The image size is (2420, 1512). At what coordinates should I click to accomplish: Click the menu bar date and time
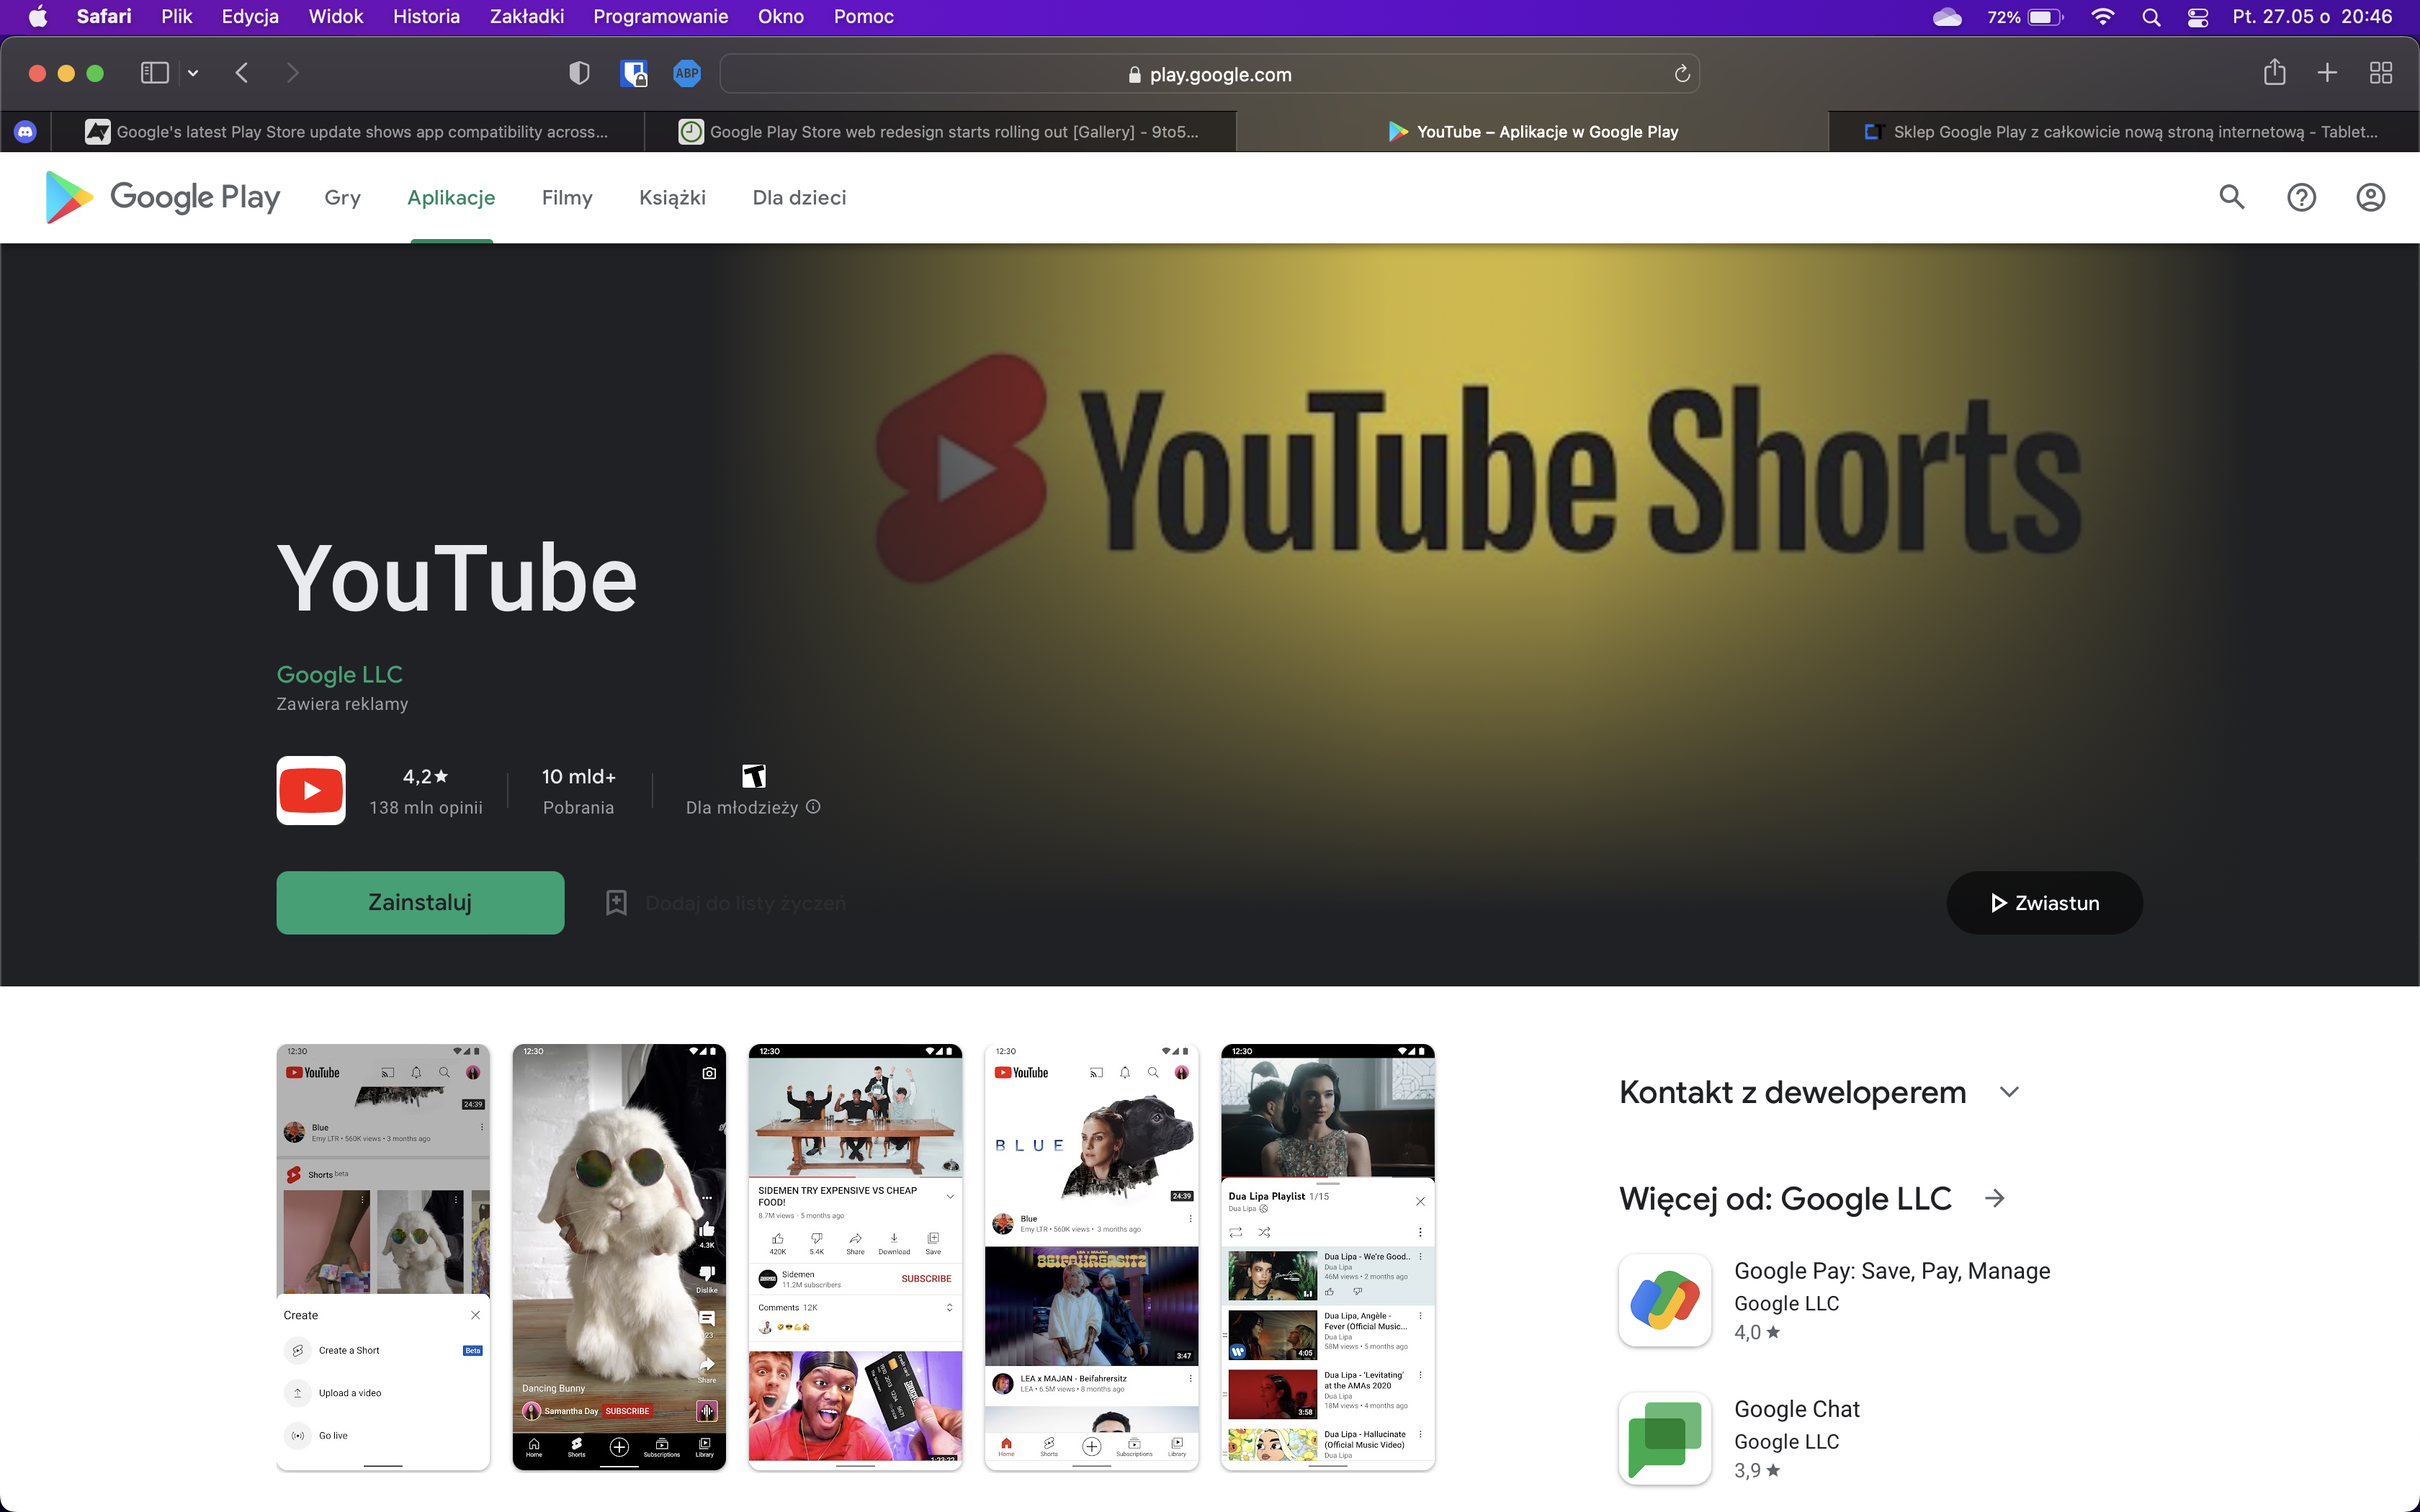(2312, 17)
